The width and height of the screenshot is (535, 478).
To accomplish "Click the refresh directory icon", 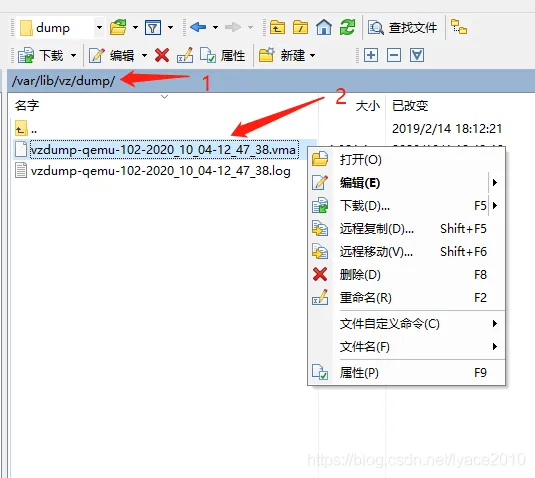I will coord(348,27).
